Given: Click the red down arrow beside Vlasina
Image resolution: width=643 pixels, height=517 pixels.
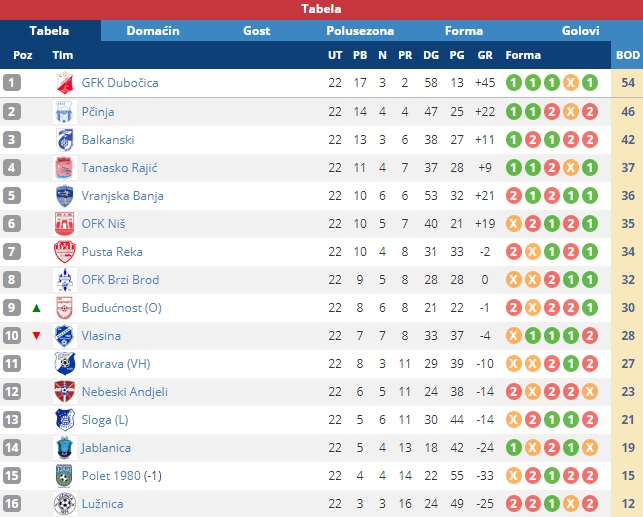Looking at the screenshot, I should 36,336.
